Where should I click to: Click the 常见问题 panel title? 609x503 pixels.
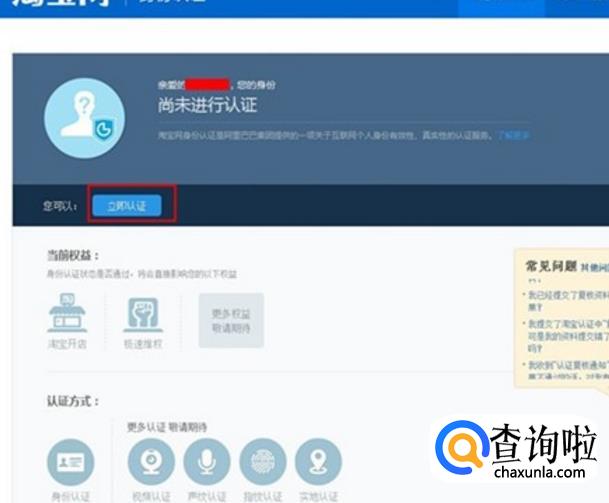click(551, 266)
